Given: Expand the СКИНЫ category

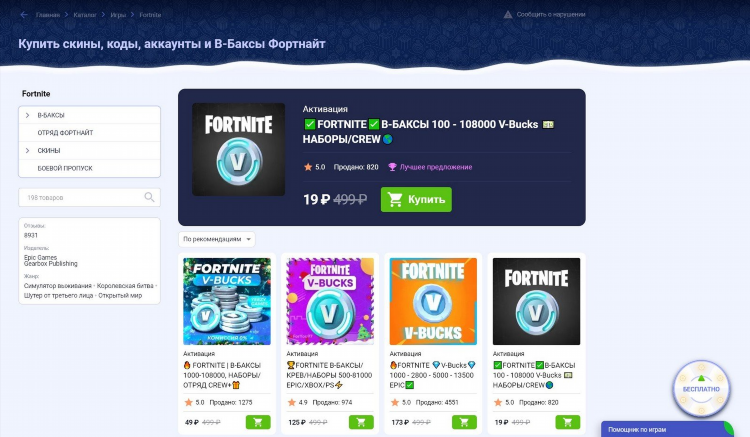Looking at the screenshot, I should click(27, 150).
